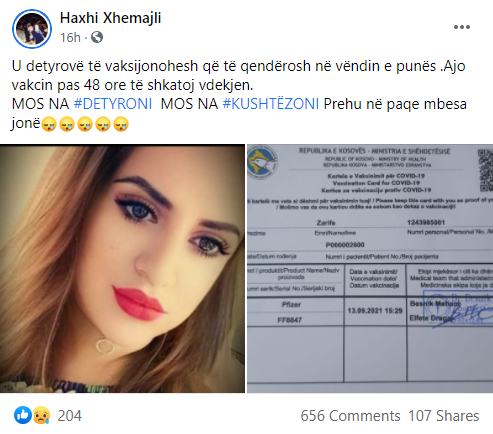Open the three-dot post options menu
The height and width of the screenshot is (434, 493).
click(x=462, y=27)
